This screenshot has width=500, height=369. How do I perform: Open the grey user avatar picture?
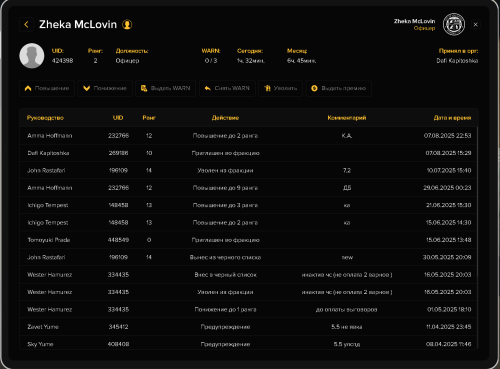32,56
